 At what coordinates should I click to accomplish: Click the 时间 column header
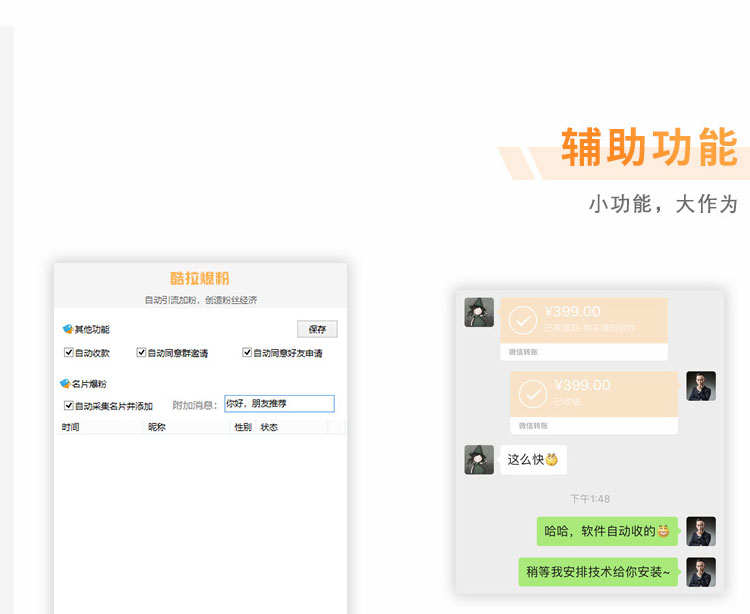[x=70, y=427]
